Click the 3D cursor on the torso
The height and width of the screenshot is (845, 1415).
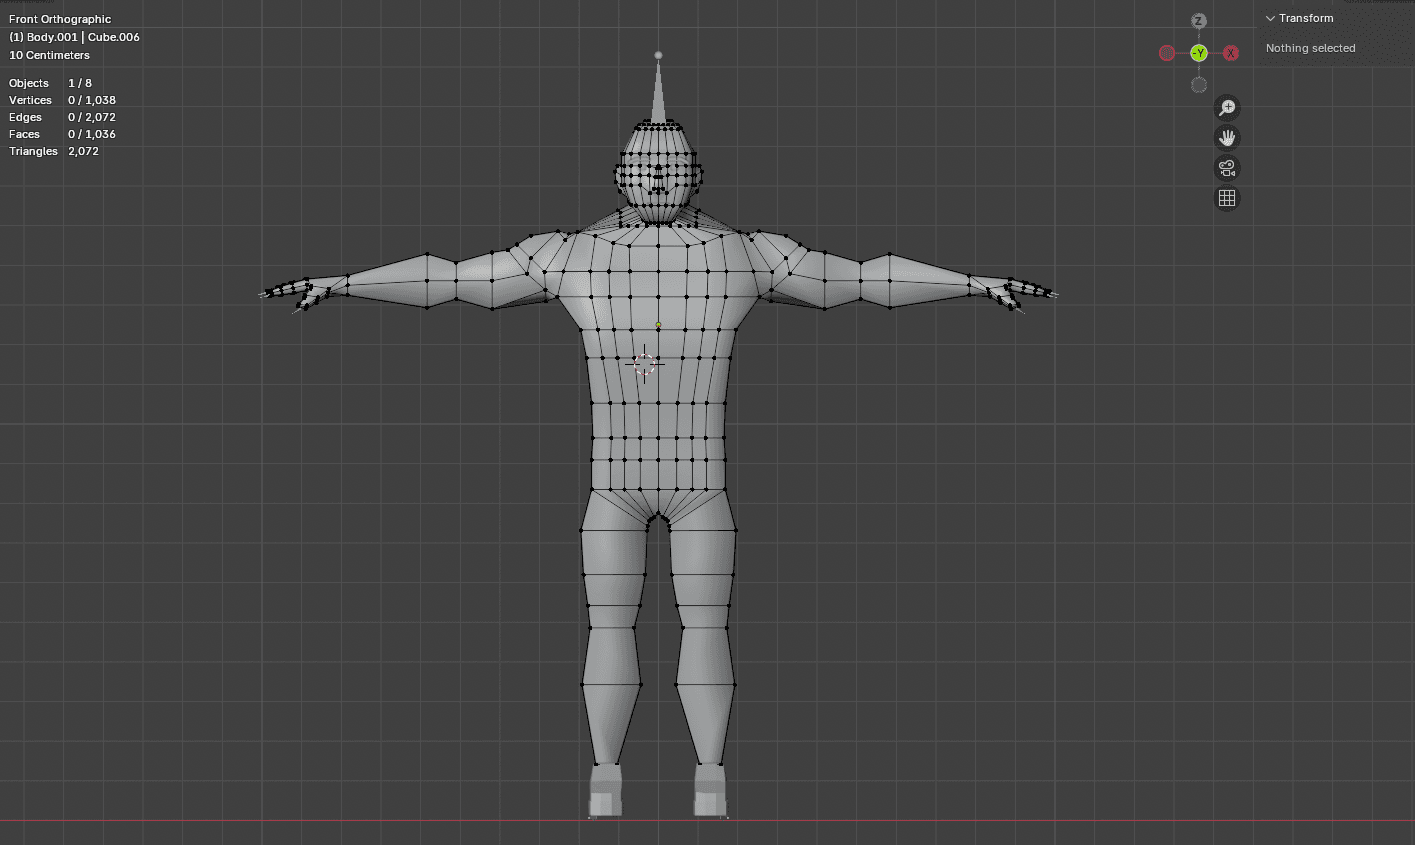(645, 364)
